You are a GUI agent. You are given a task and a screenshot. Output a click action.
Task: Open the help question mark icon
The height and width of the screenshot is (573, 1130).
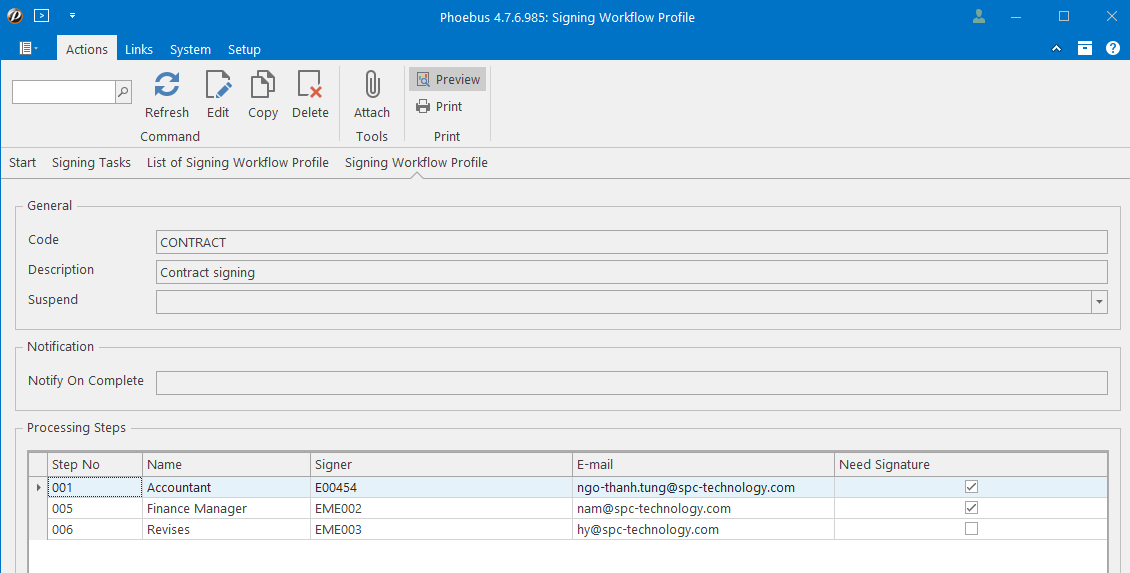click(x=1112, y=49)
